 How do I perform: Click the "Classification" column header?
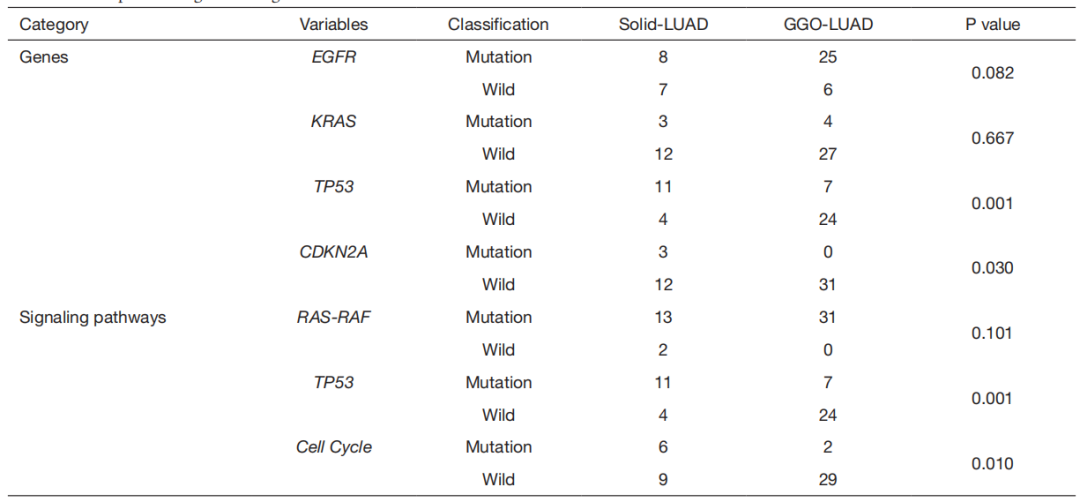[498, 24]
